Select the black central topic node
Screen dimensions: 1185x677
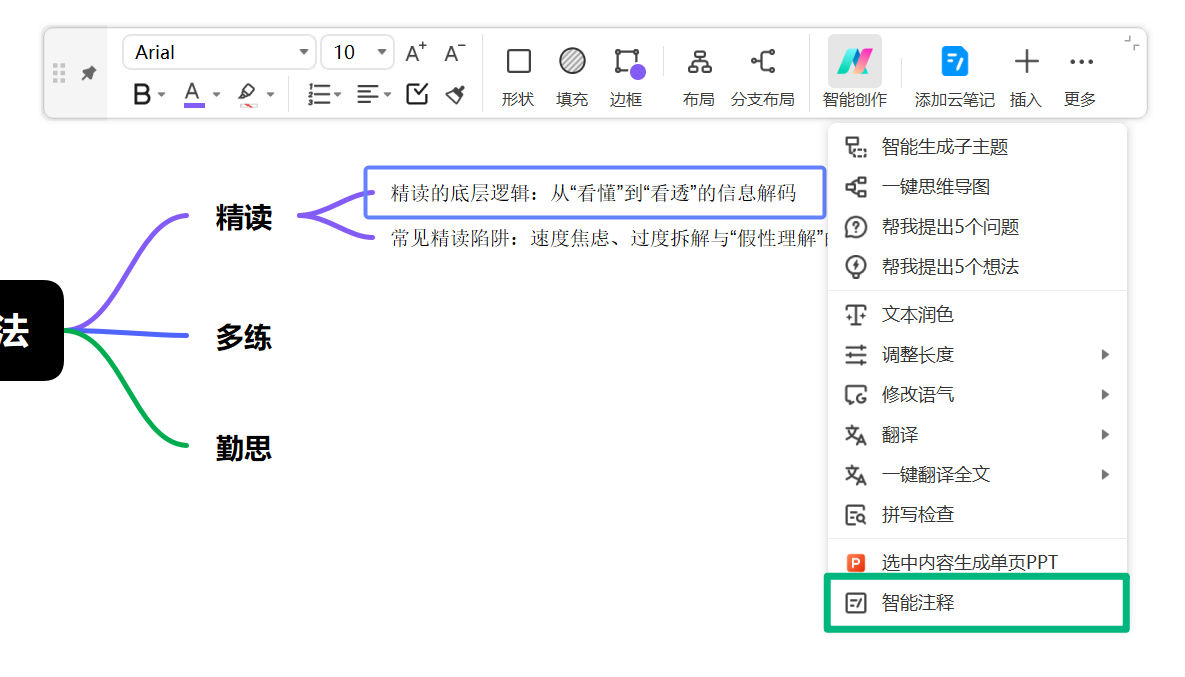click(30, 330)
